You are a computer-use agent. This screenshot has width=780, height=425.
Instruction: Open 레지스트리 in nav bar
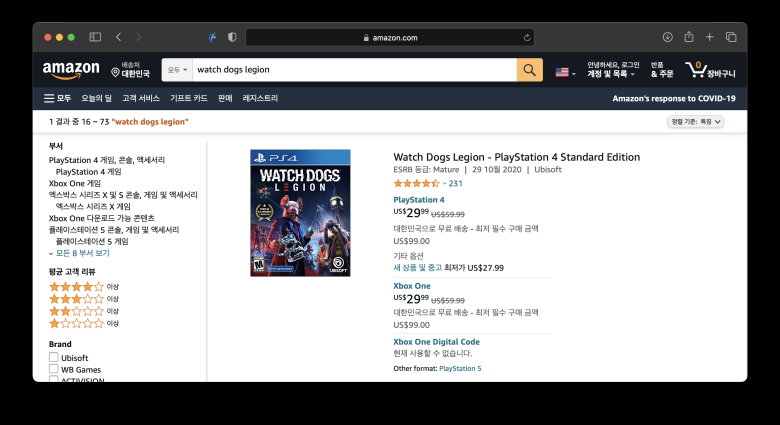point(260,98)
